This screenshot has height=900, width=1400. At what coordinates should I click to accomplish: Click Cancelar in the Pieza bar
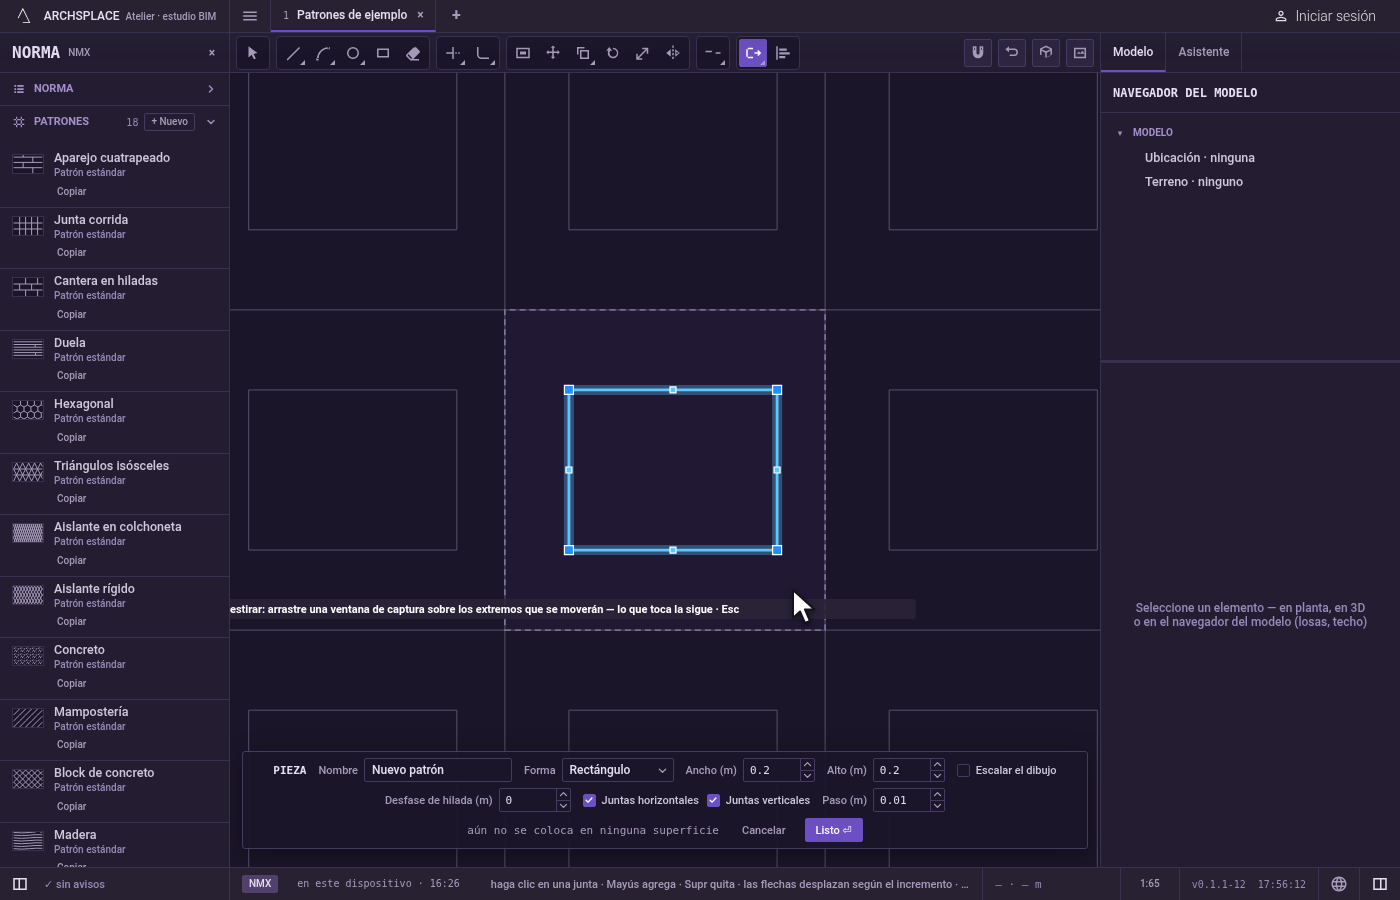coord(764,830)
